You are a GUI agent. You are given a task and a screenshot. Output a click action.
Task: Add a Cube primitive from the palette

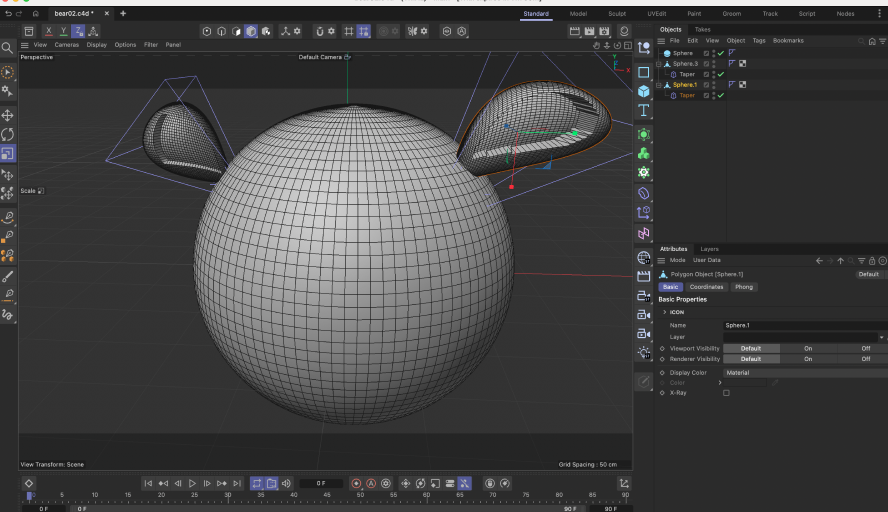tap(644, 91)
